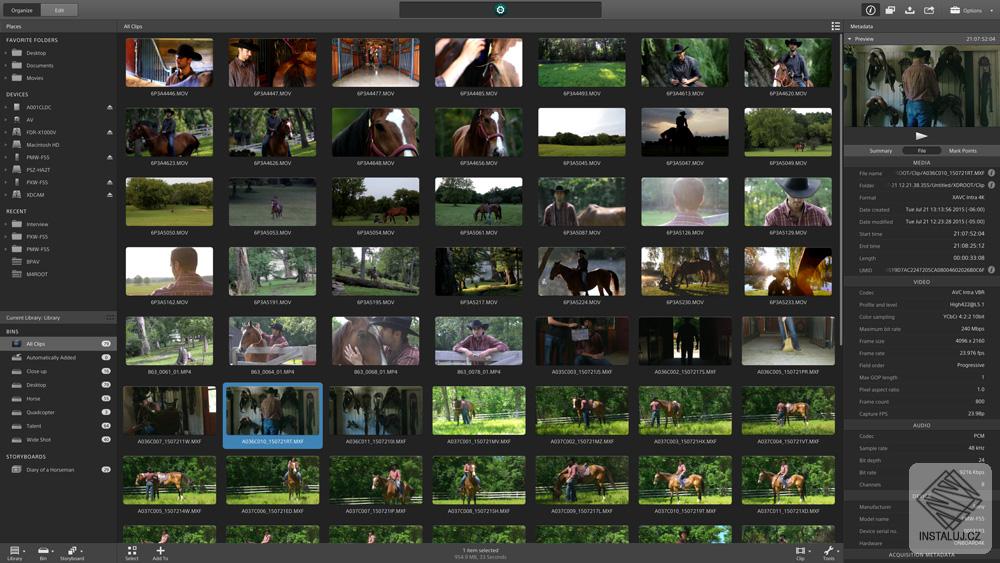Open the Clip menu in bottom bar
1000x563 pixels.
801,553
